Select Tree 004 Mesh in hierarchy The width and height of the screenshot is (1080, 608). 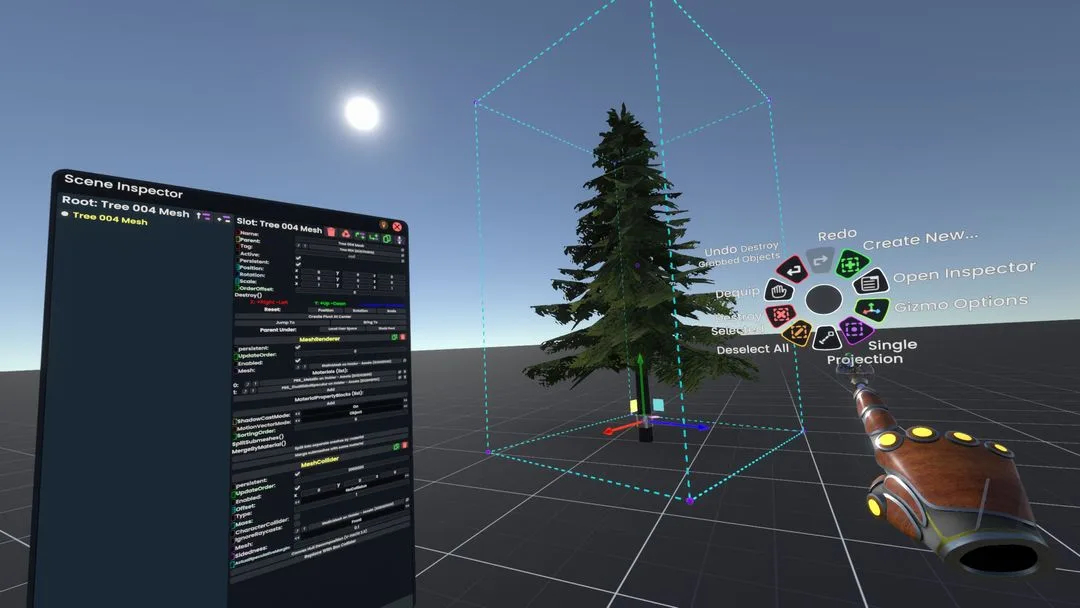(x=110, y=218)
